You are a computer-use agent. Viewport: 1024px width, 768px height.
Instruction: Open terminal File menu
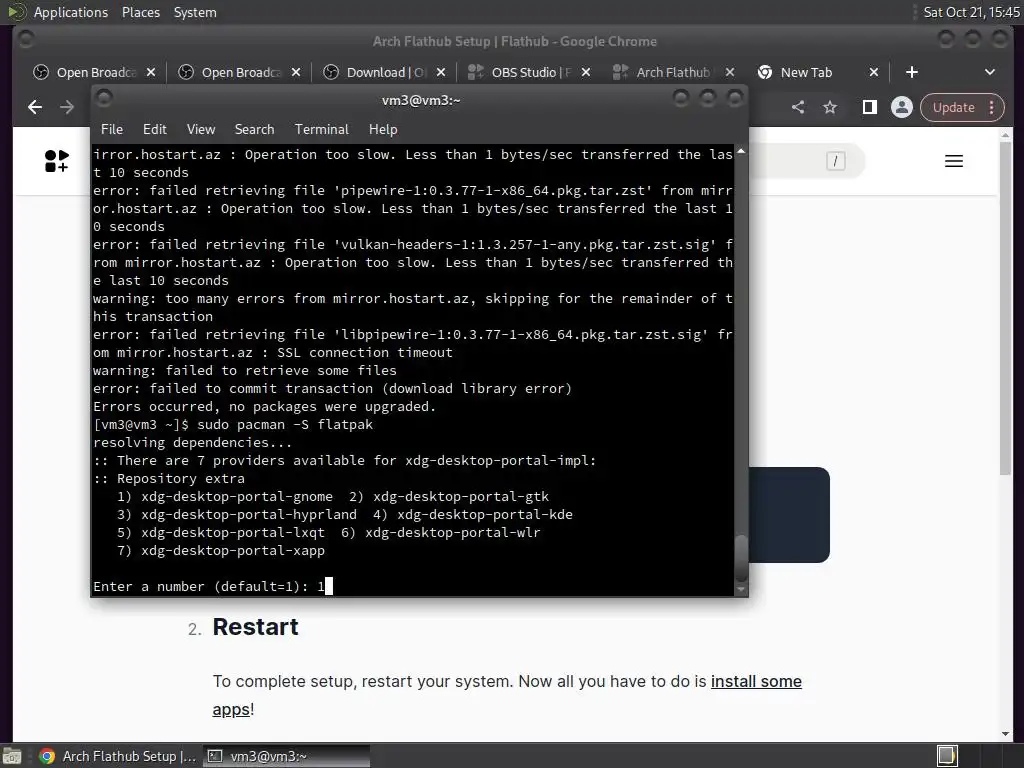point(112,129)
